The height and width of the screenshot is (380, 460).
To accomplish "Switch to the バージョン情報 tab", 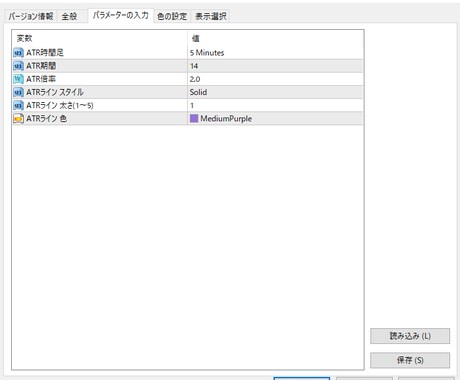I will (x=31, y=16).
